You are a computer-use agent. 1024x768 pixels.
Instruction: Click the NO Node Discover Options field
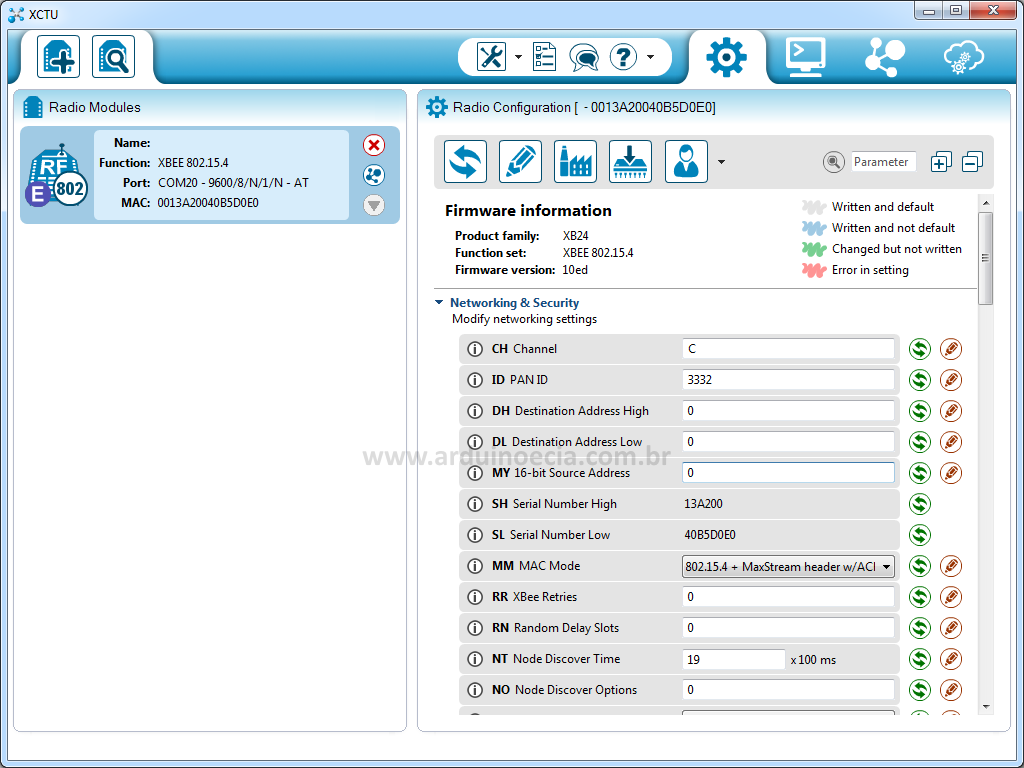pos(788,690)
